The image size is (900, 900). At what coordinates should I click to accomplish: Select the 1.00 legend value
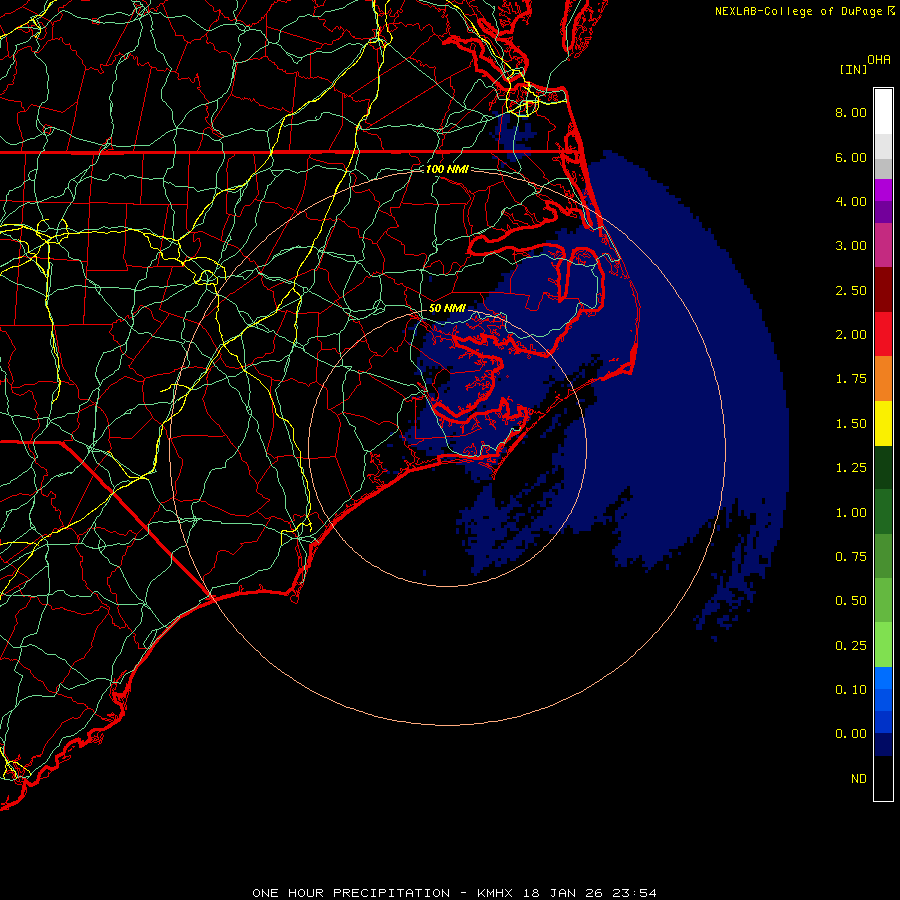tap(851, 513)
